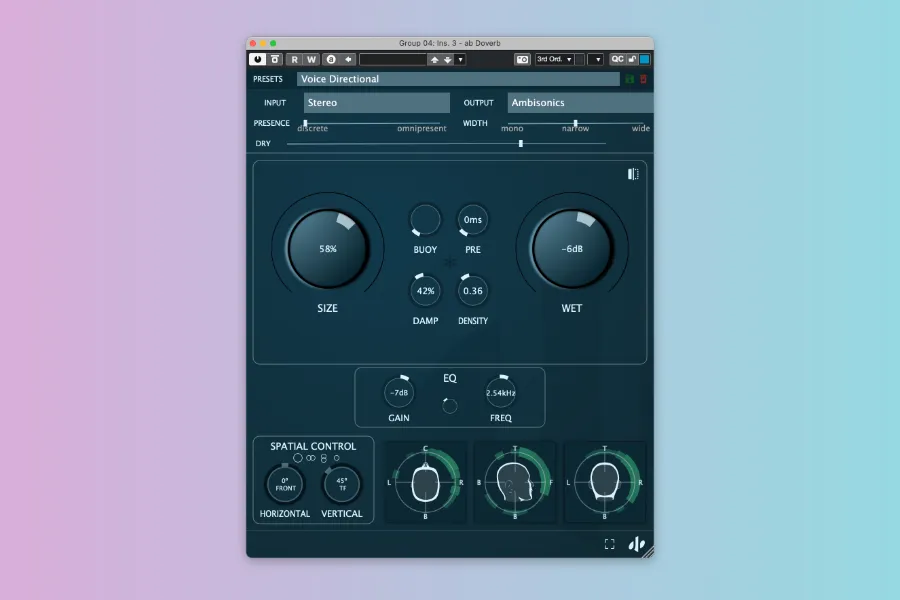Image resolution: width=900 pixels, height=600 pixels.
Task: Click the side-view head profile display
Action: (515, 482)
